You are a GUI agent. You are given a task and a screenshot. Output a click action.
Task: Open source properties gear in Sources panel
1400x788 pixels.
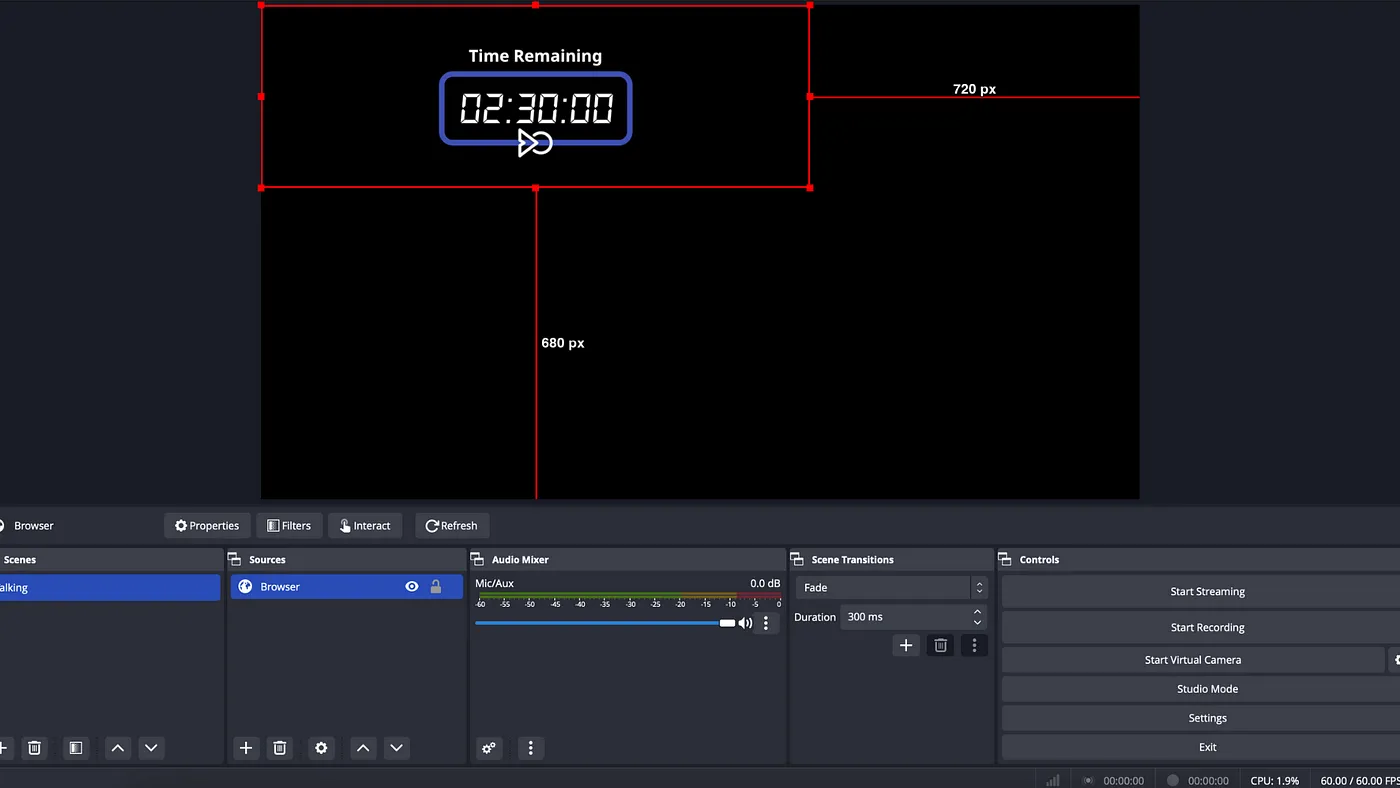[x=321, y=748]
